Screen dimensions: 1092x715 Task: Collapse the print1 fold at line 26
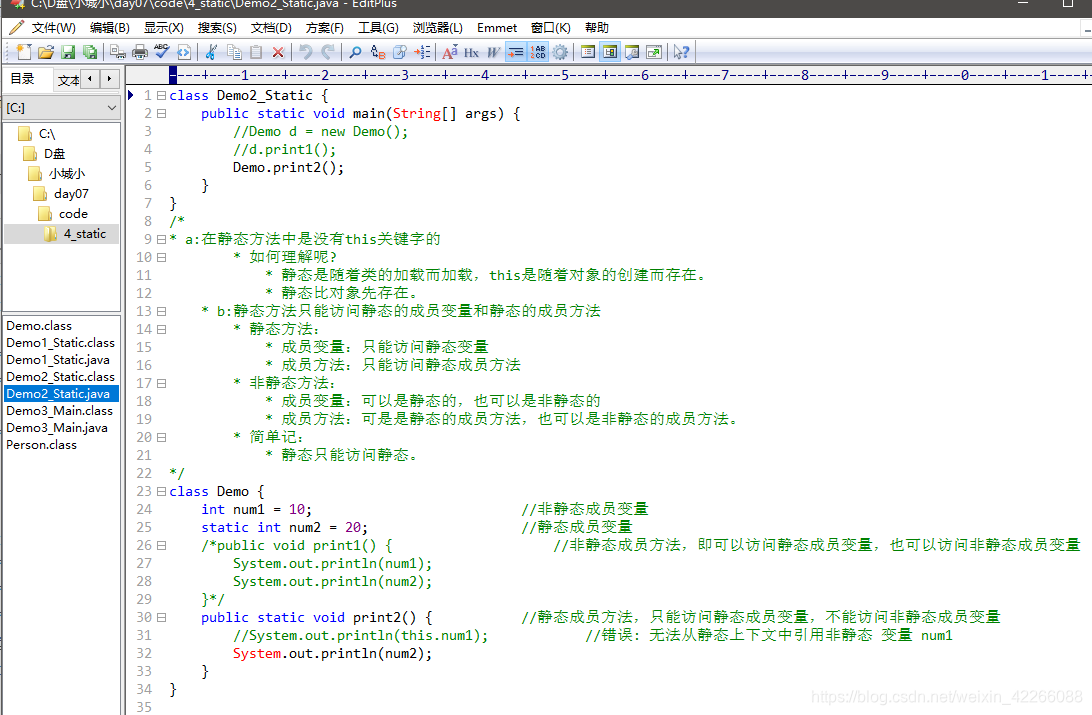[x=162, y=546]
